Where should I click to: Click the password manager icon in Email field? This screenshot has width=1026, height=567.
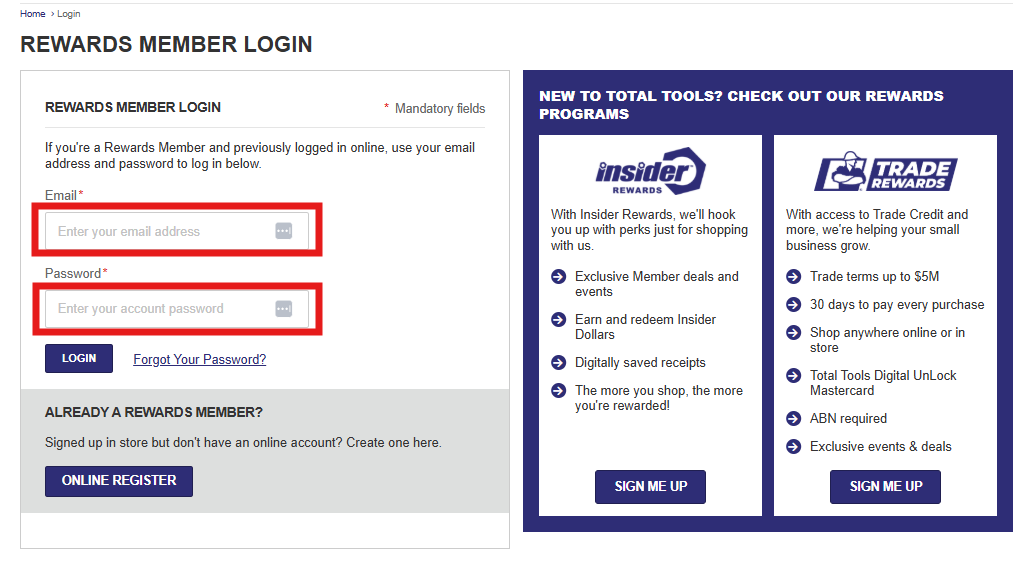pyautogui.click(x=283, y=231)
